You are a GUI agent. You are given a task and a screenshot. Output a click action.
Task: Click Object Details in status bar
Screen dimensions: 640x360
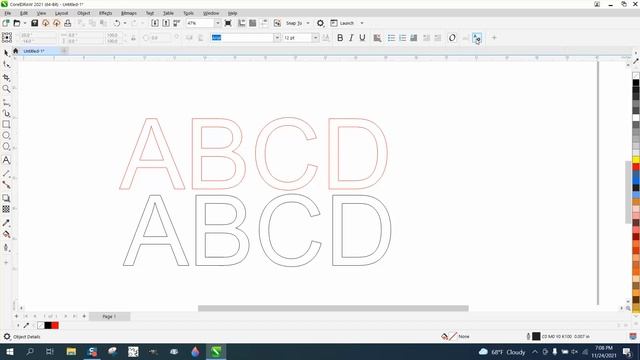coord(27,337)
